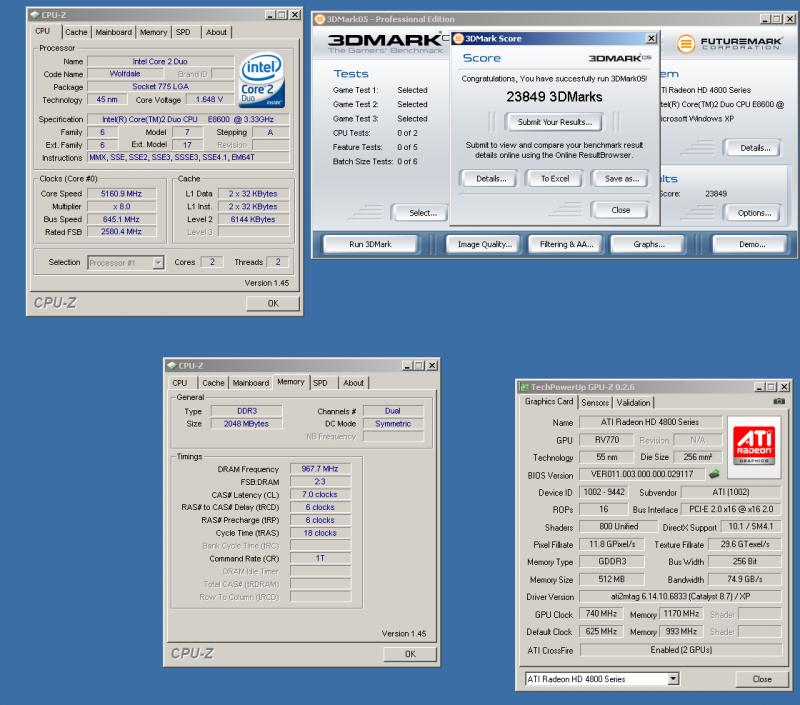Image resolution: width=800 pixels, height=705 pixels.
Task: Click the FSB:DRAM 2:3 value
Action: [x=320, y=482]
